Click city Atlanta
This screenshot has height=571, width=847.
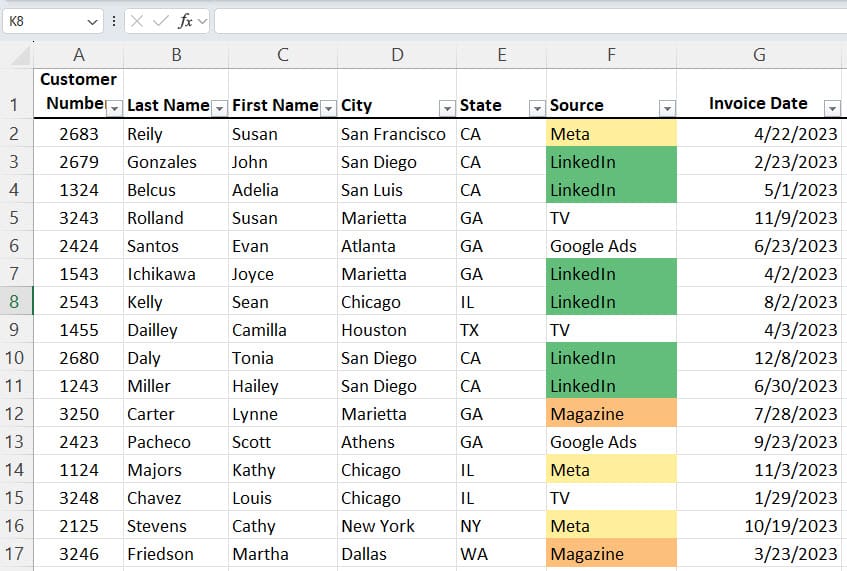click(x=397, y=246)
